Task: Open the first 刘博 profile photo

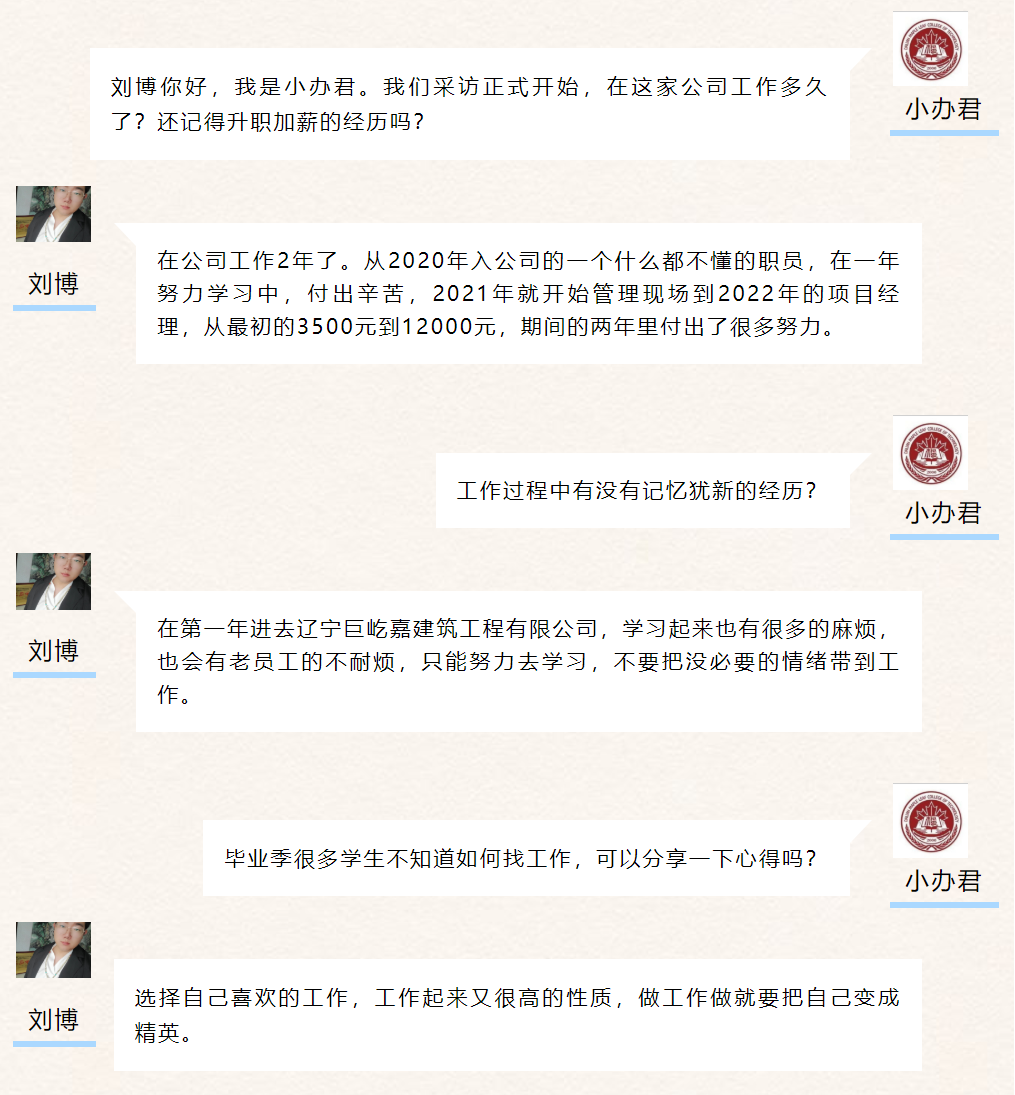Action: (54, 214)
